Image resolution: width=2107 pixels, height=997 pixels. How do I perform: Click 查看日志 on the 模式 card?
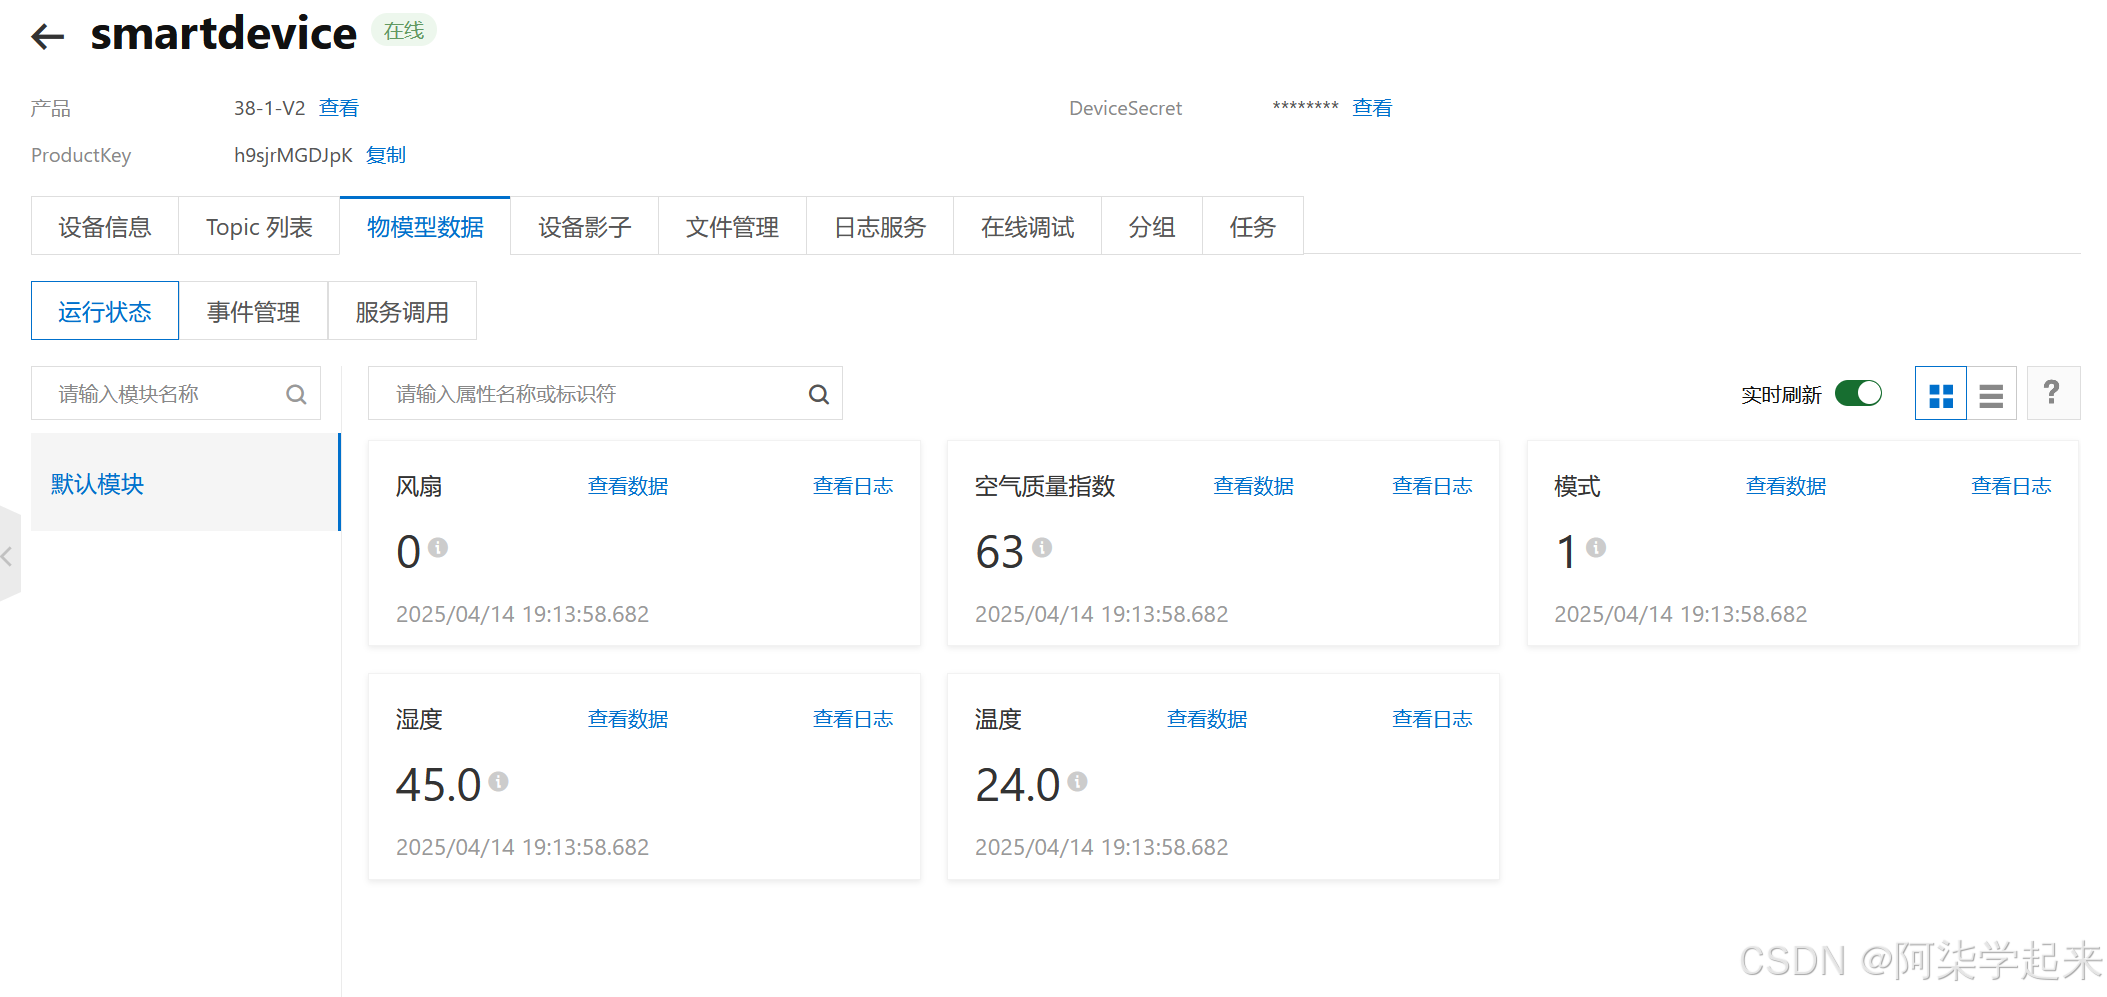pyautogui.click(x=2011, y=486)
